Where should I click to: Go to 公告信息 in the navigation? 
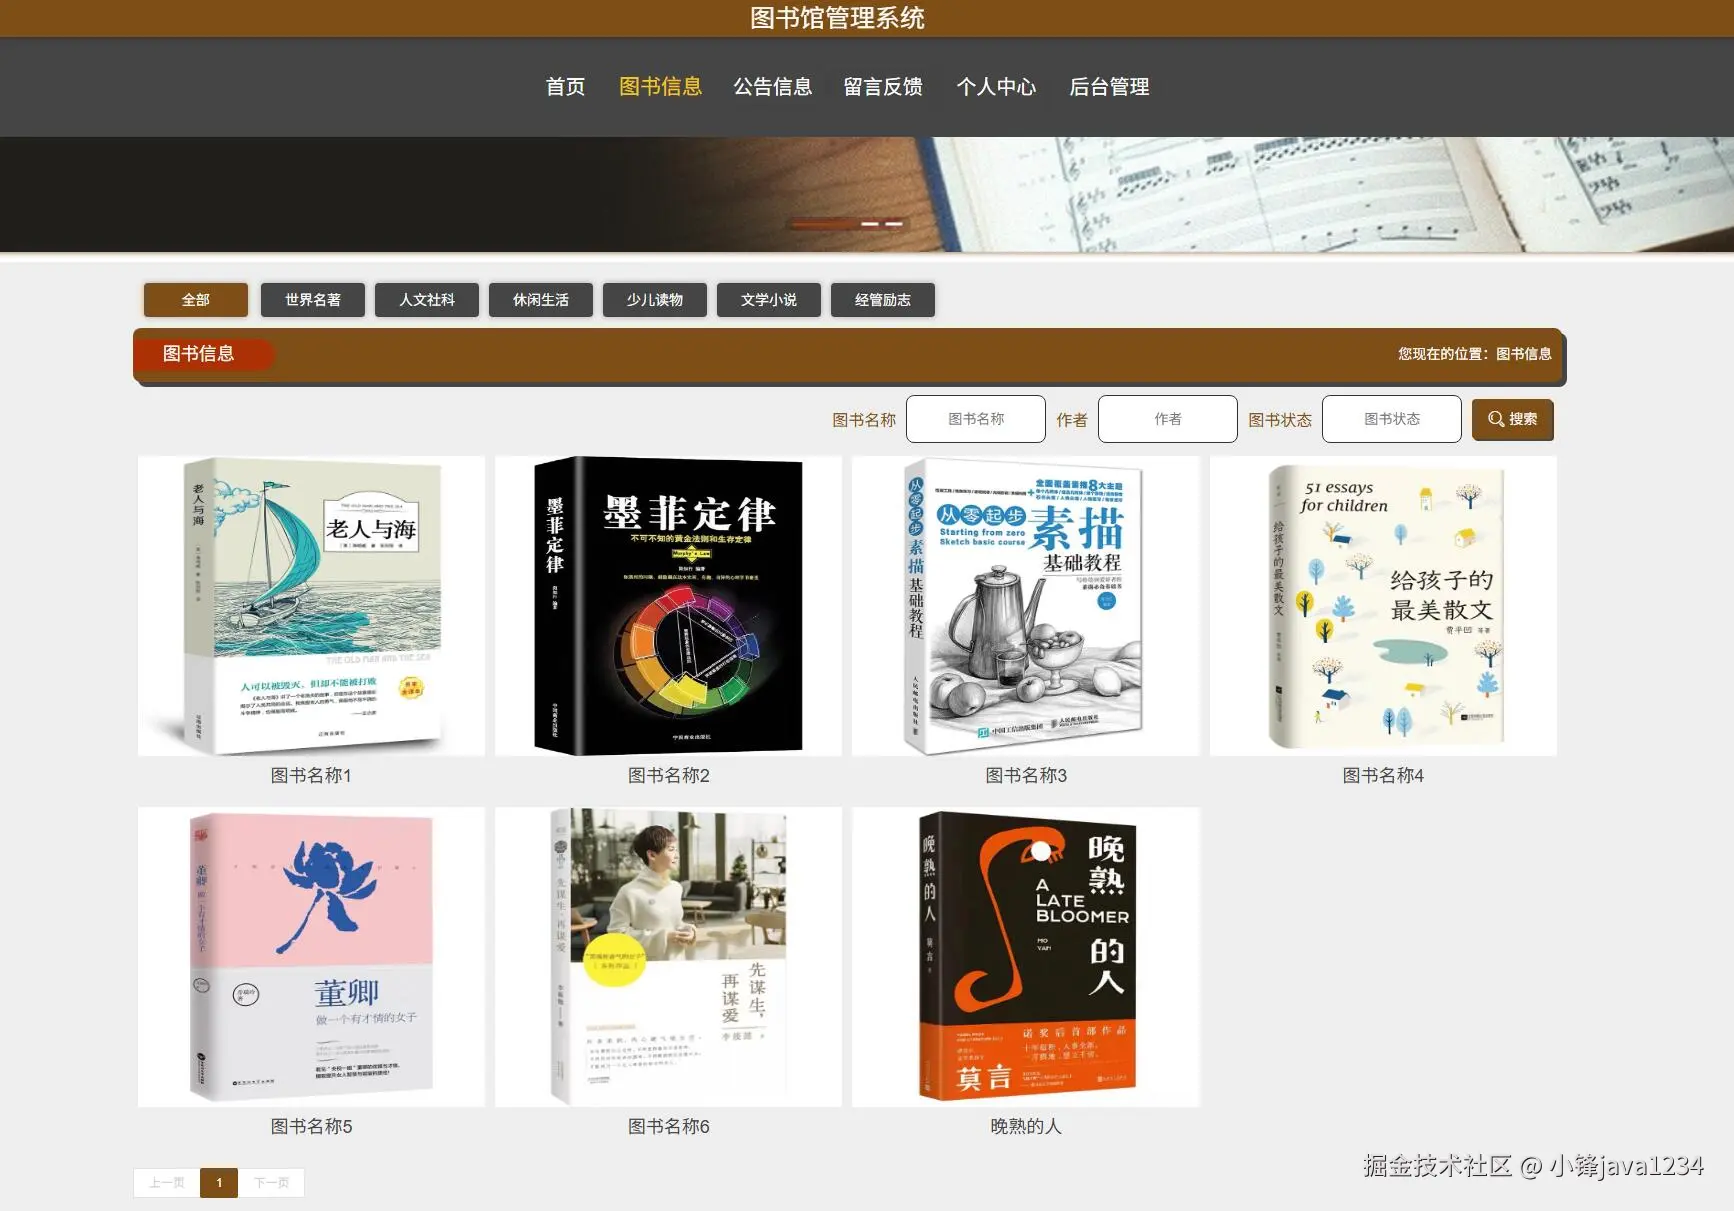click(x=772, y=87)
